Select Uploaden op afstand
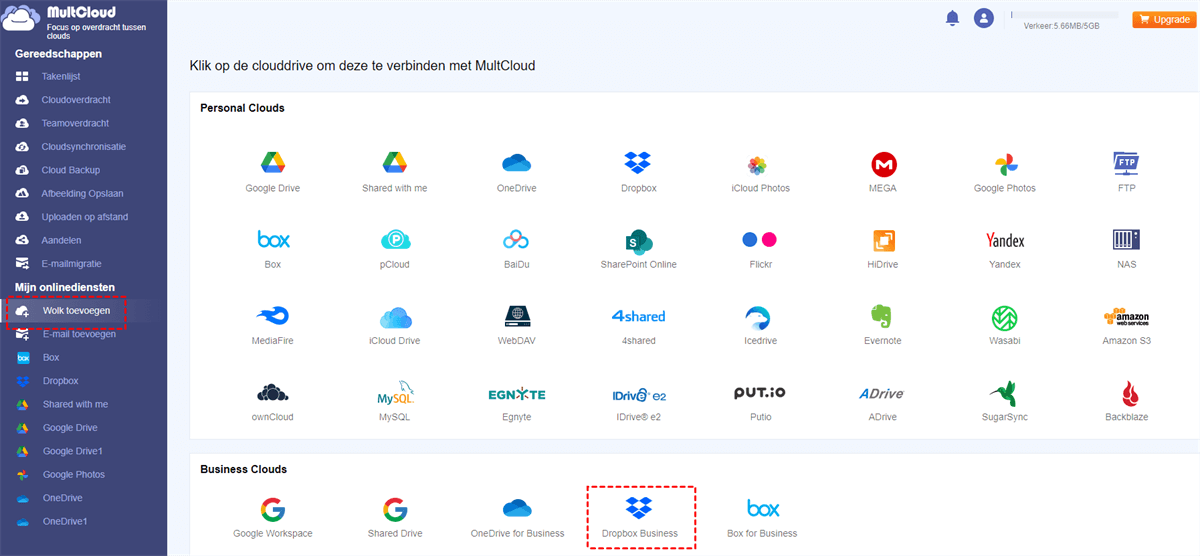The width and height of the screenshot is (1200, 556). (x=83, y=217)
